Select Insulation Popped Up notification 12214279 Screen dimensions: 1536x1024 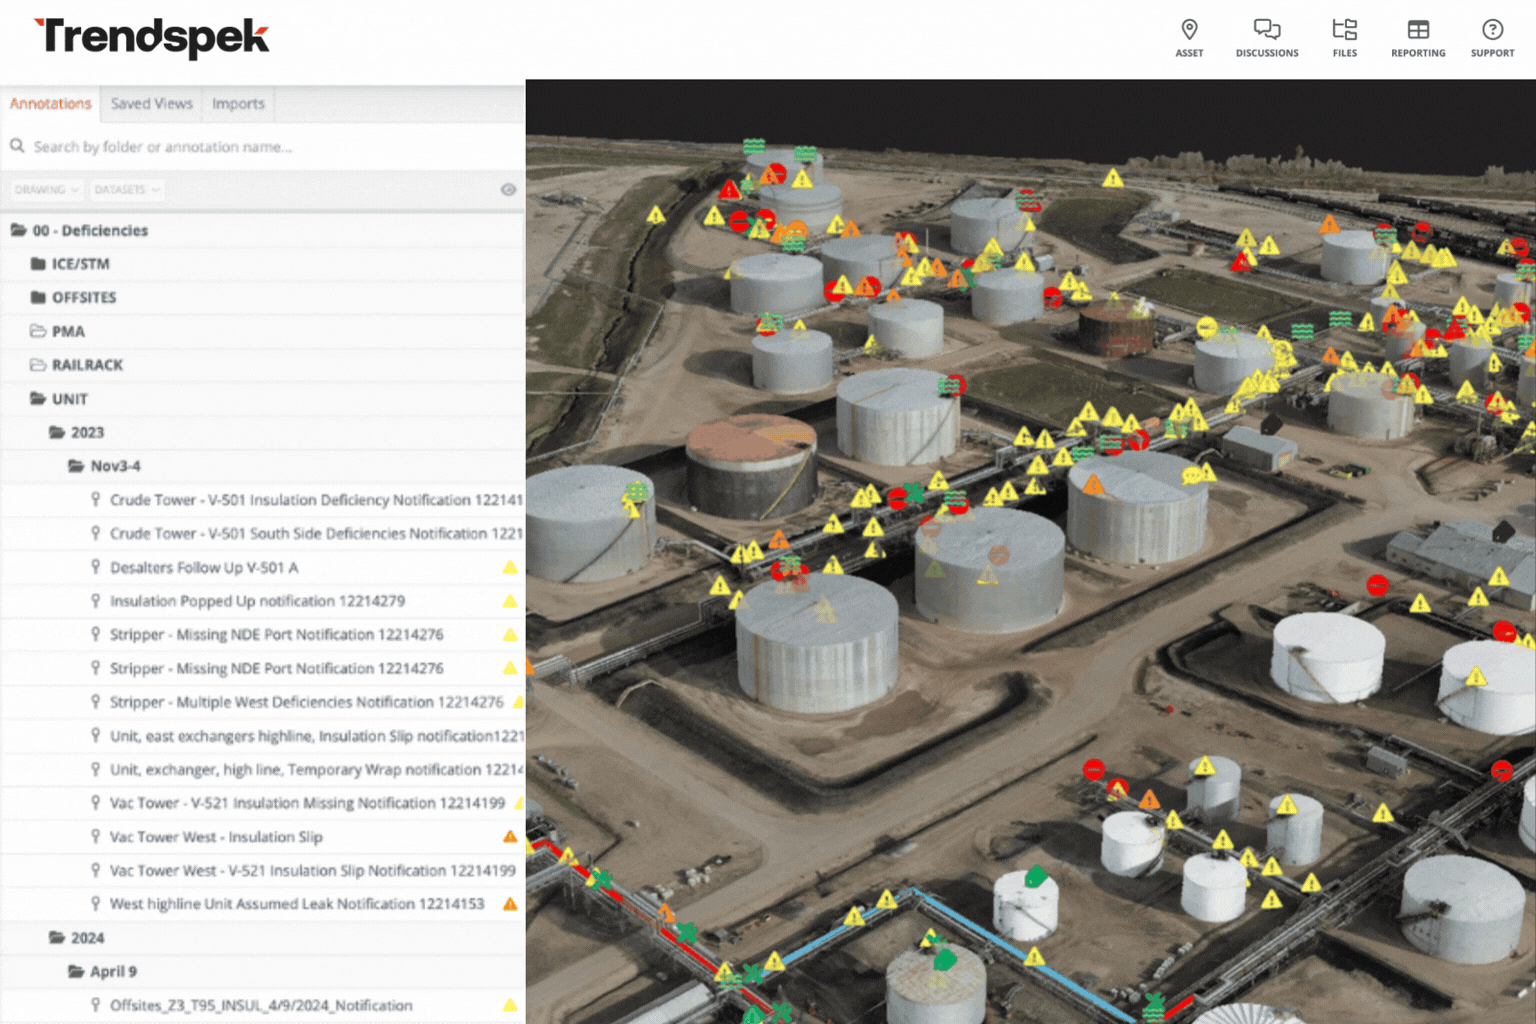(x=257, y=601)
